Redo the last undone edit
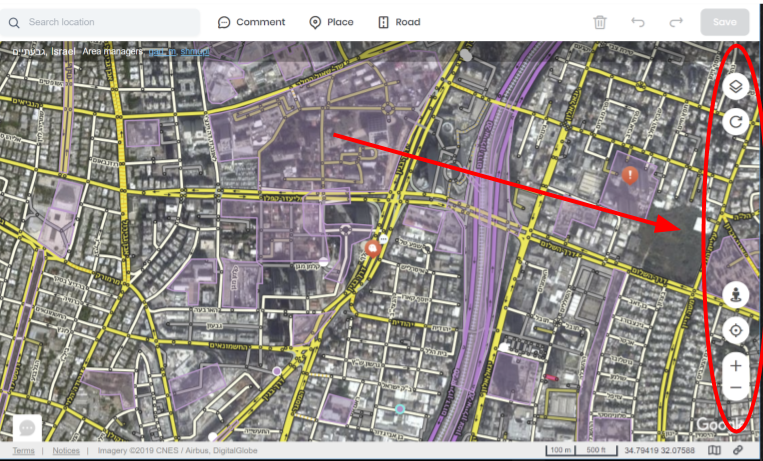This screenshot has width=763, height=461. (x=676, y=22)
